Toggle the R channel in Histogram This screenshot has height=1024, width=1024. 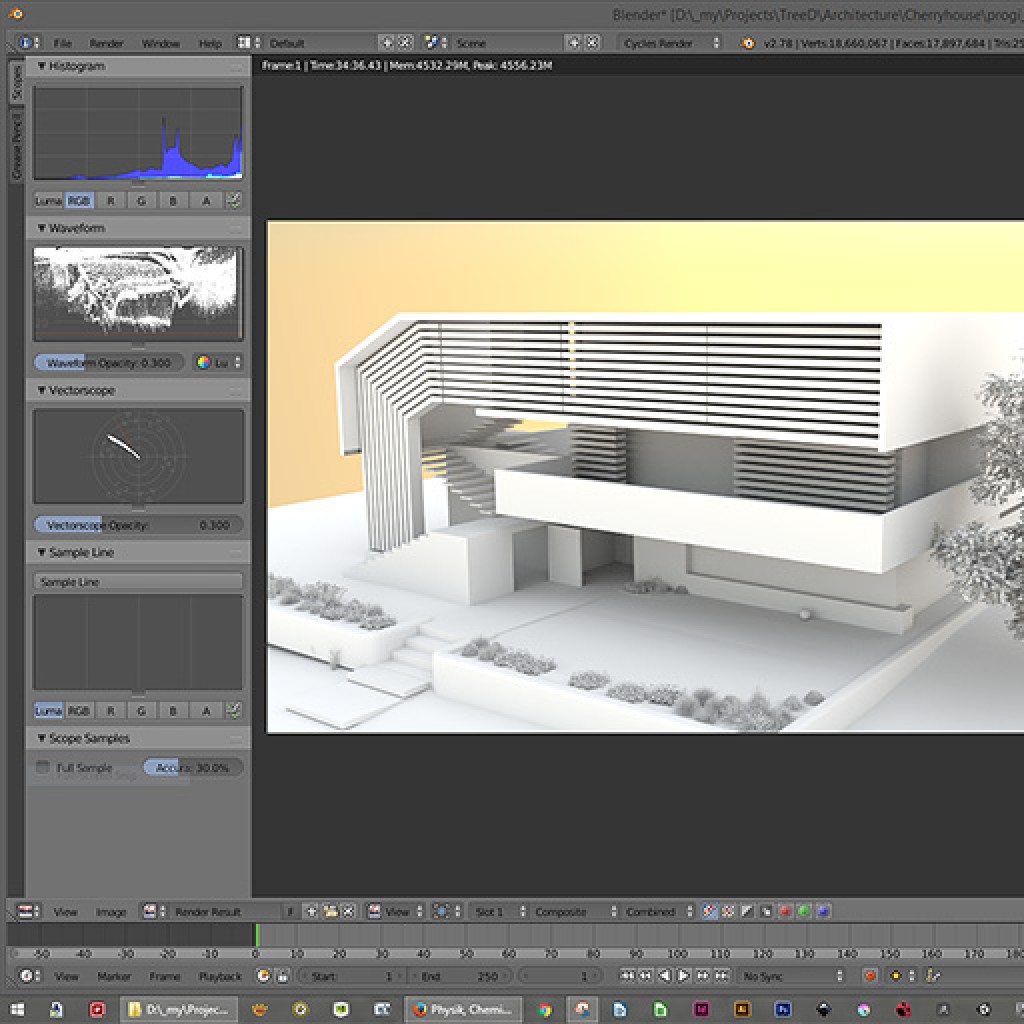coord(110,200)
